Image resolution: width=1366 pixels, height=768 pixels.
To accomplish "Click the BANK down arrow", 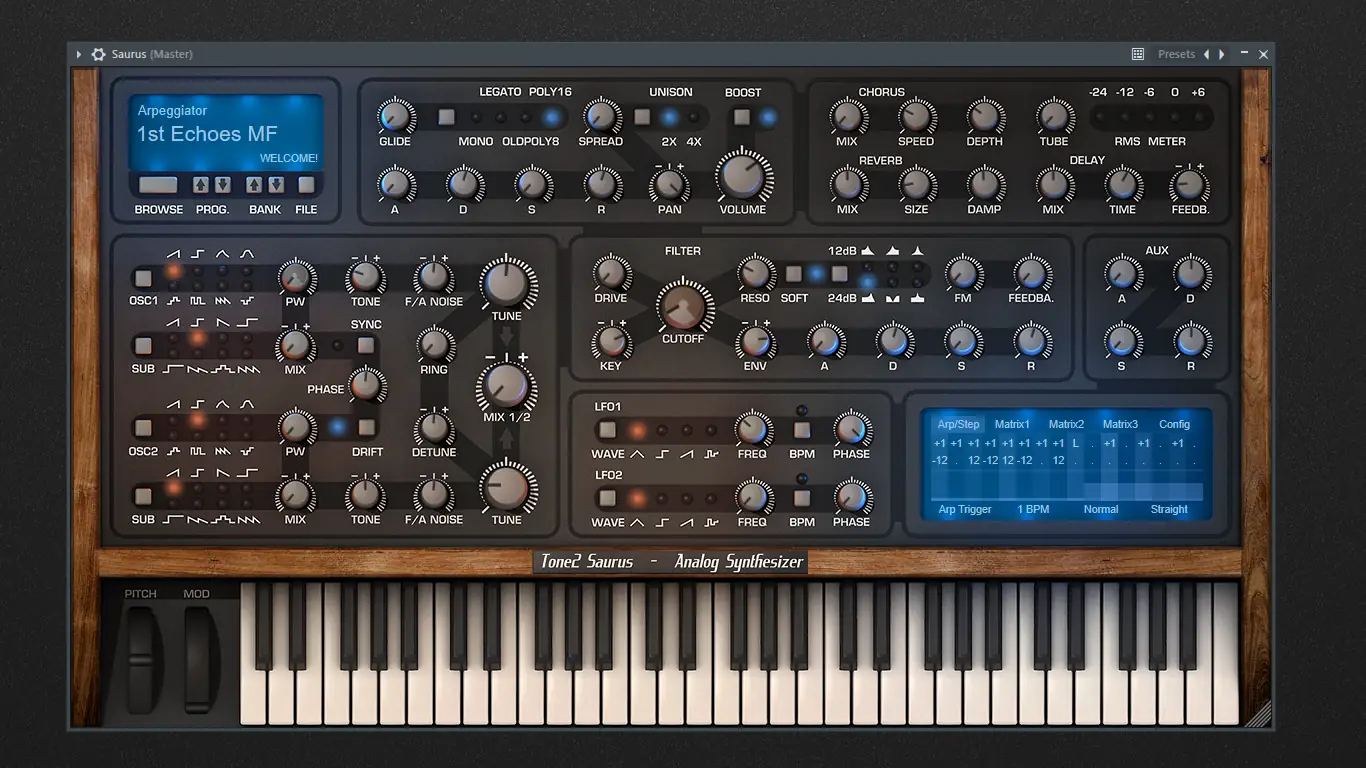I will pos(276,185).
